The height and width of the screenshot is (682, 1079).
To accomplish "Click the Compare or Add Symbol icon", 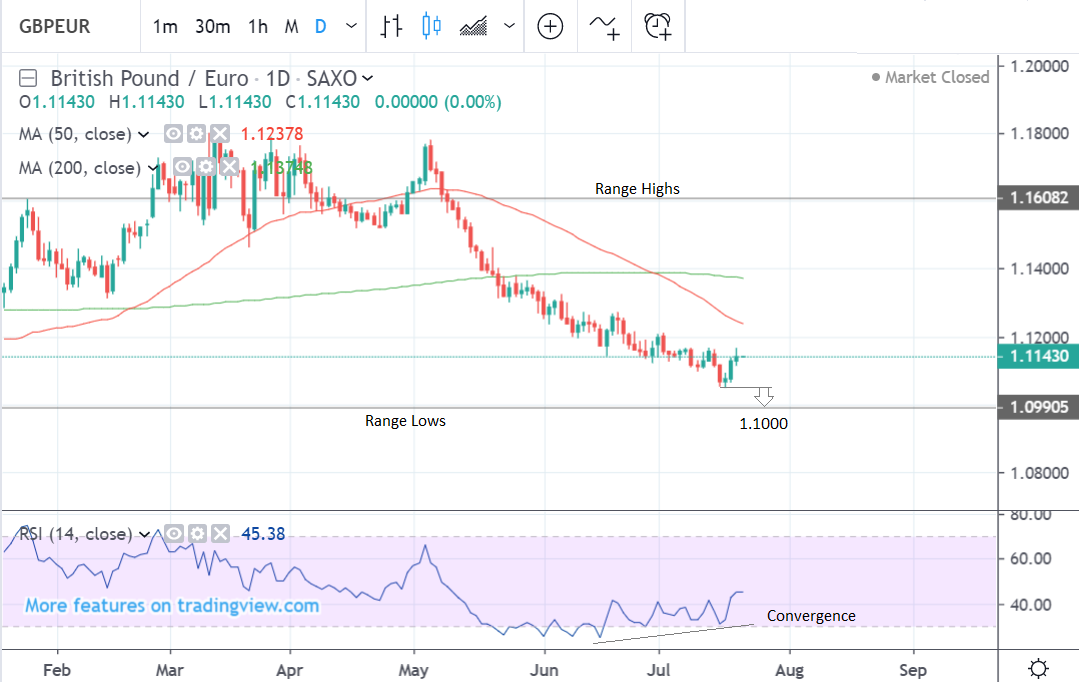I will click(x=550, y=27).
